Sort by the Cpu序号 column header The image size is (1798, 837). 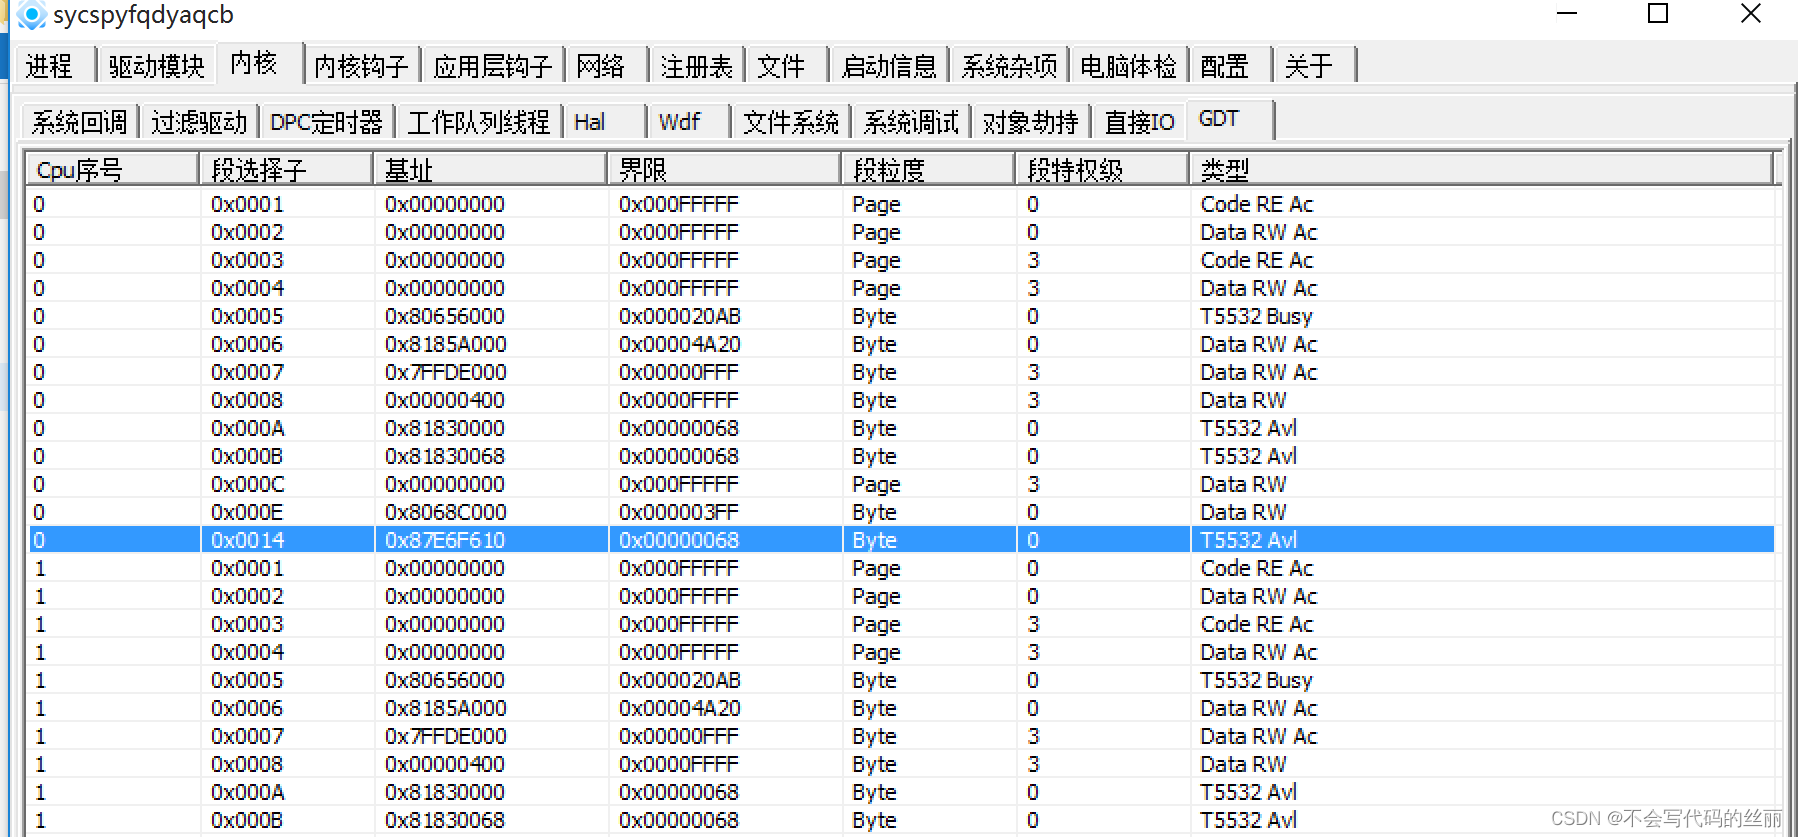(x=112, y=170)
